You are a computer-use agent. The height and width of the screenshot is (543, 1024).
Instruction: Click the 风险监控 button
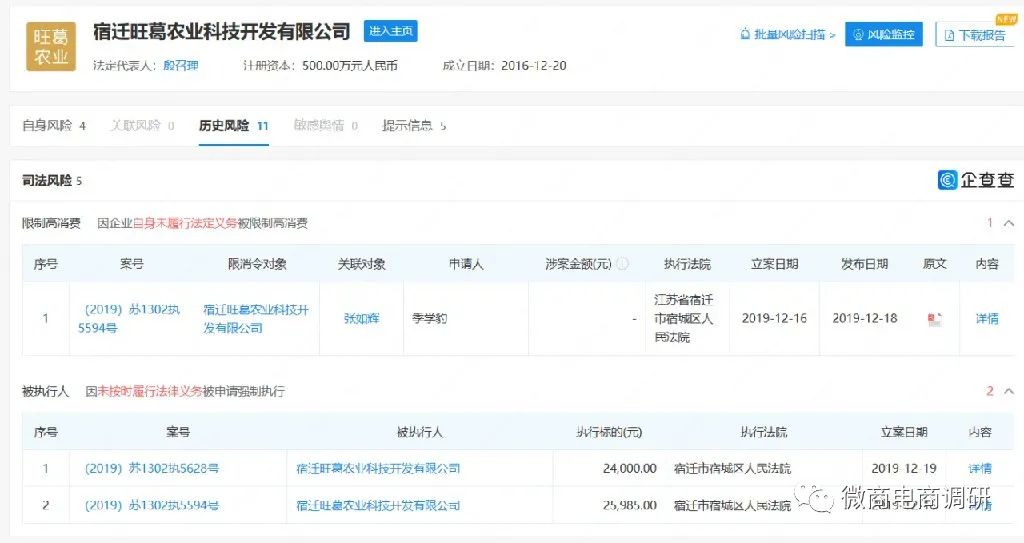884,34
